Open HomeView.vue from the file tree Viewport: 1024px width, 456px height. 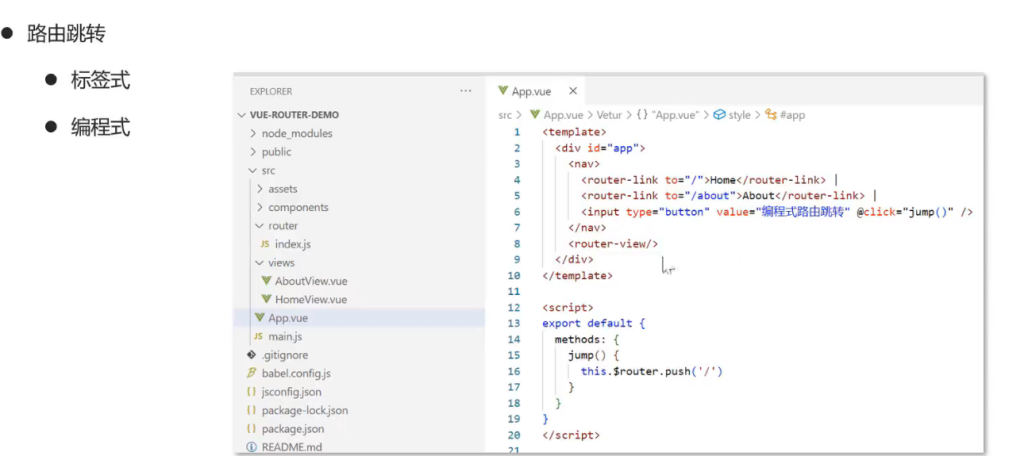311,299
